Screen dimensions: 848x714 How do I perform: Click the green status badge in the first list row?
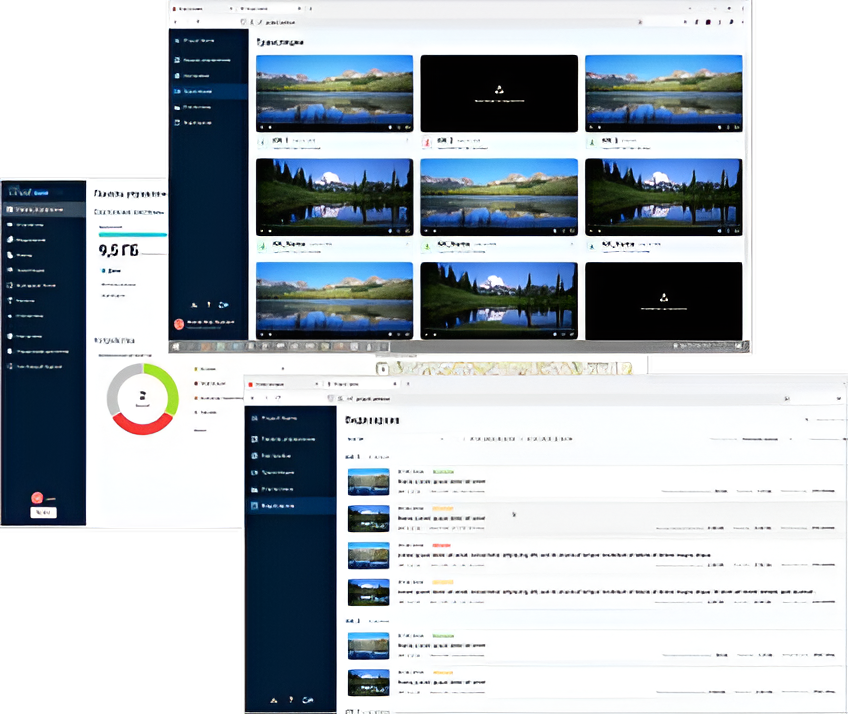coord(443,472)
